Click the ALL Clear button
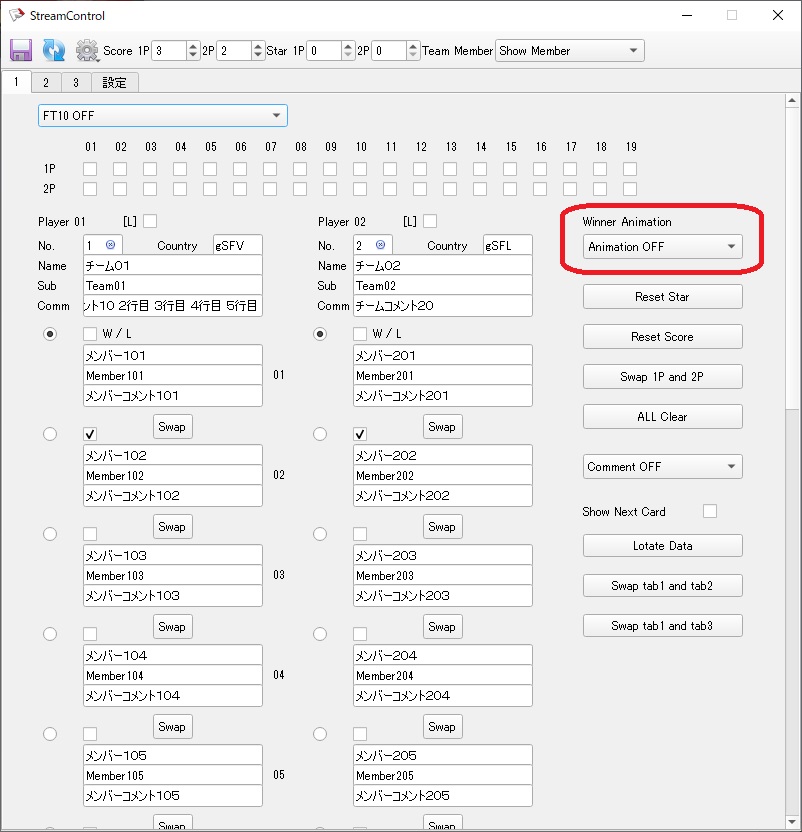This screenshot has height=832, width=802. [x=662, y=417]
